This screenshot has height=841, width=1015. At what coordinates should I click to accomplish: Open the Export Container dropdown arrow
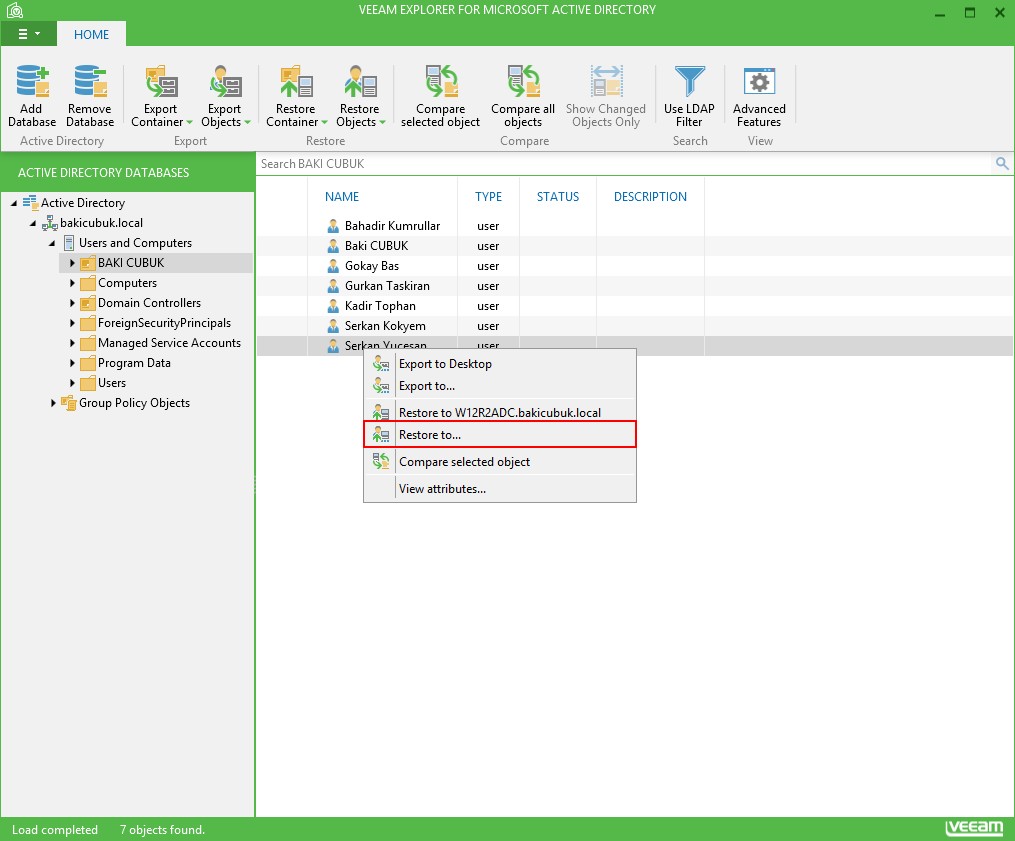(189, 122)
